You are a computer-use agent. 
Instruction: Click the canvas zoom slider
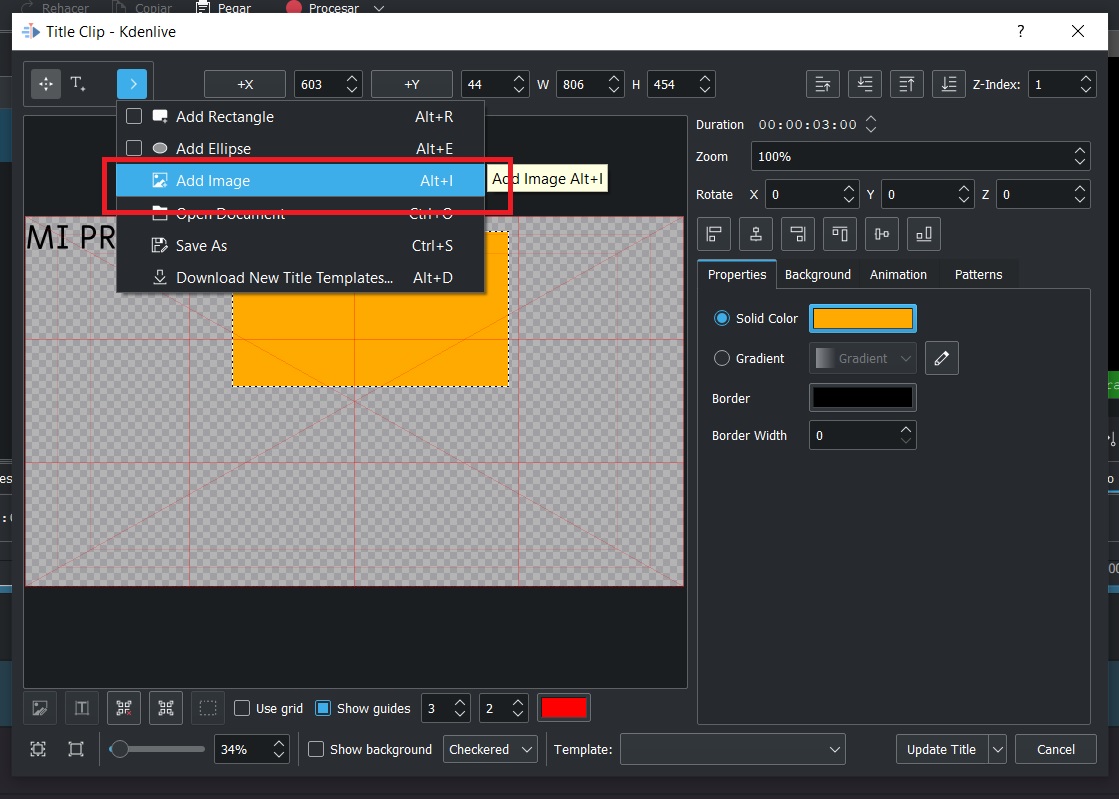click(156, 749)
